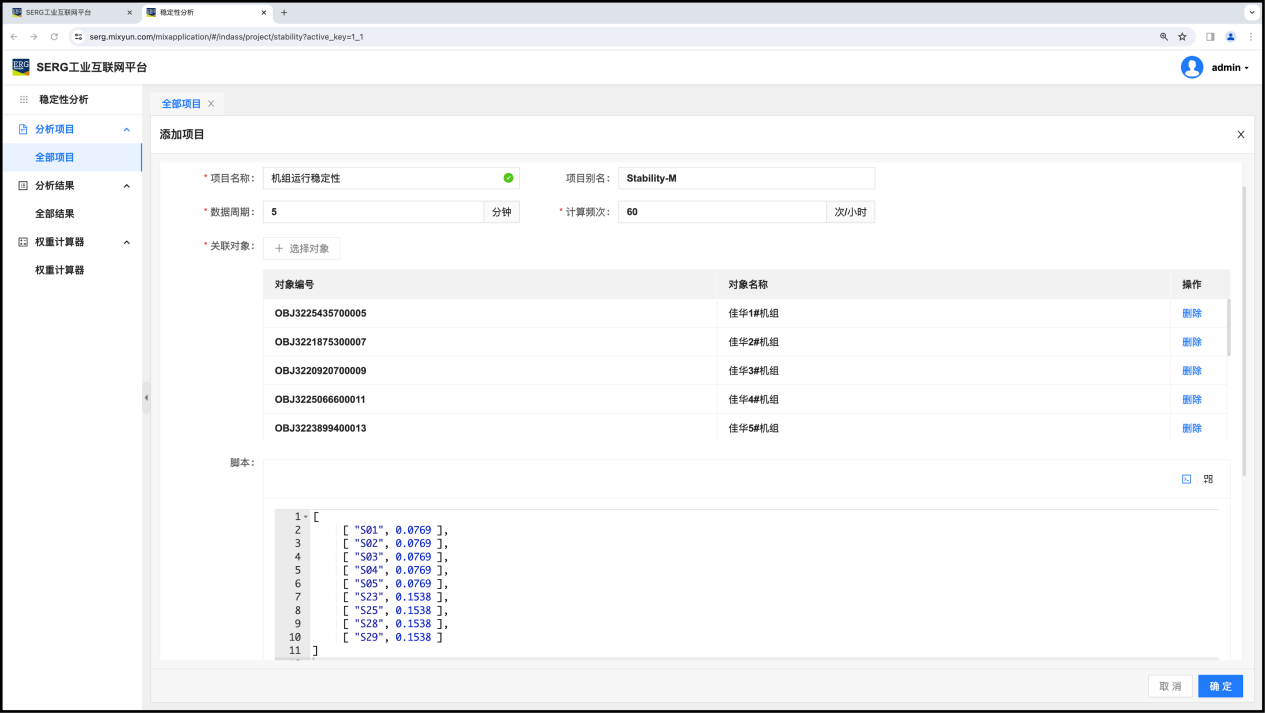Image resolution: width=1265 pixels, height=713 pixels.
Task: Open 权重计算器 submenu item
Action: [x=59, y=270]
